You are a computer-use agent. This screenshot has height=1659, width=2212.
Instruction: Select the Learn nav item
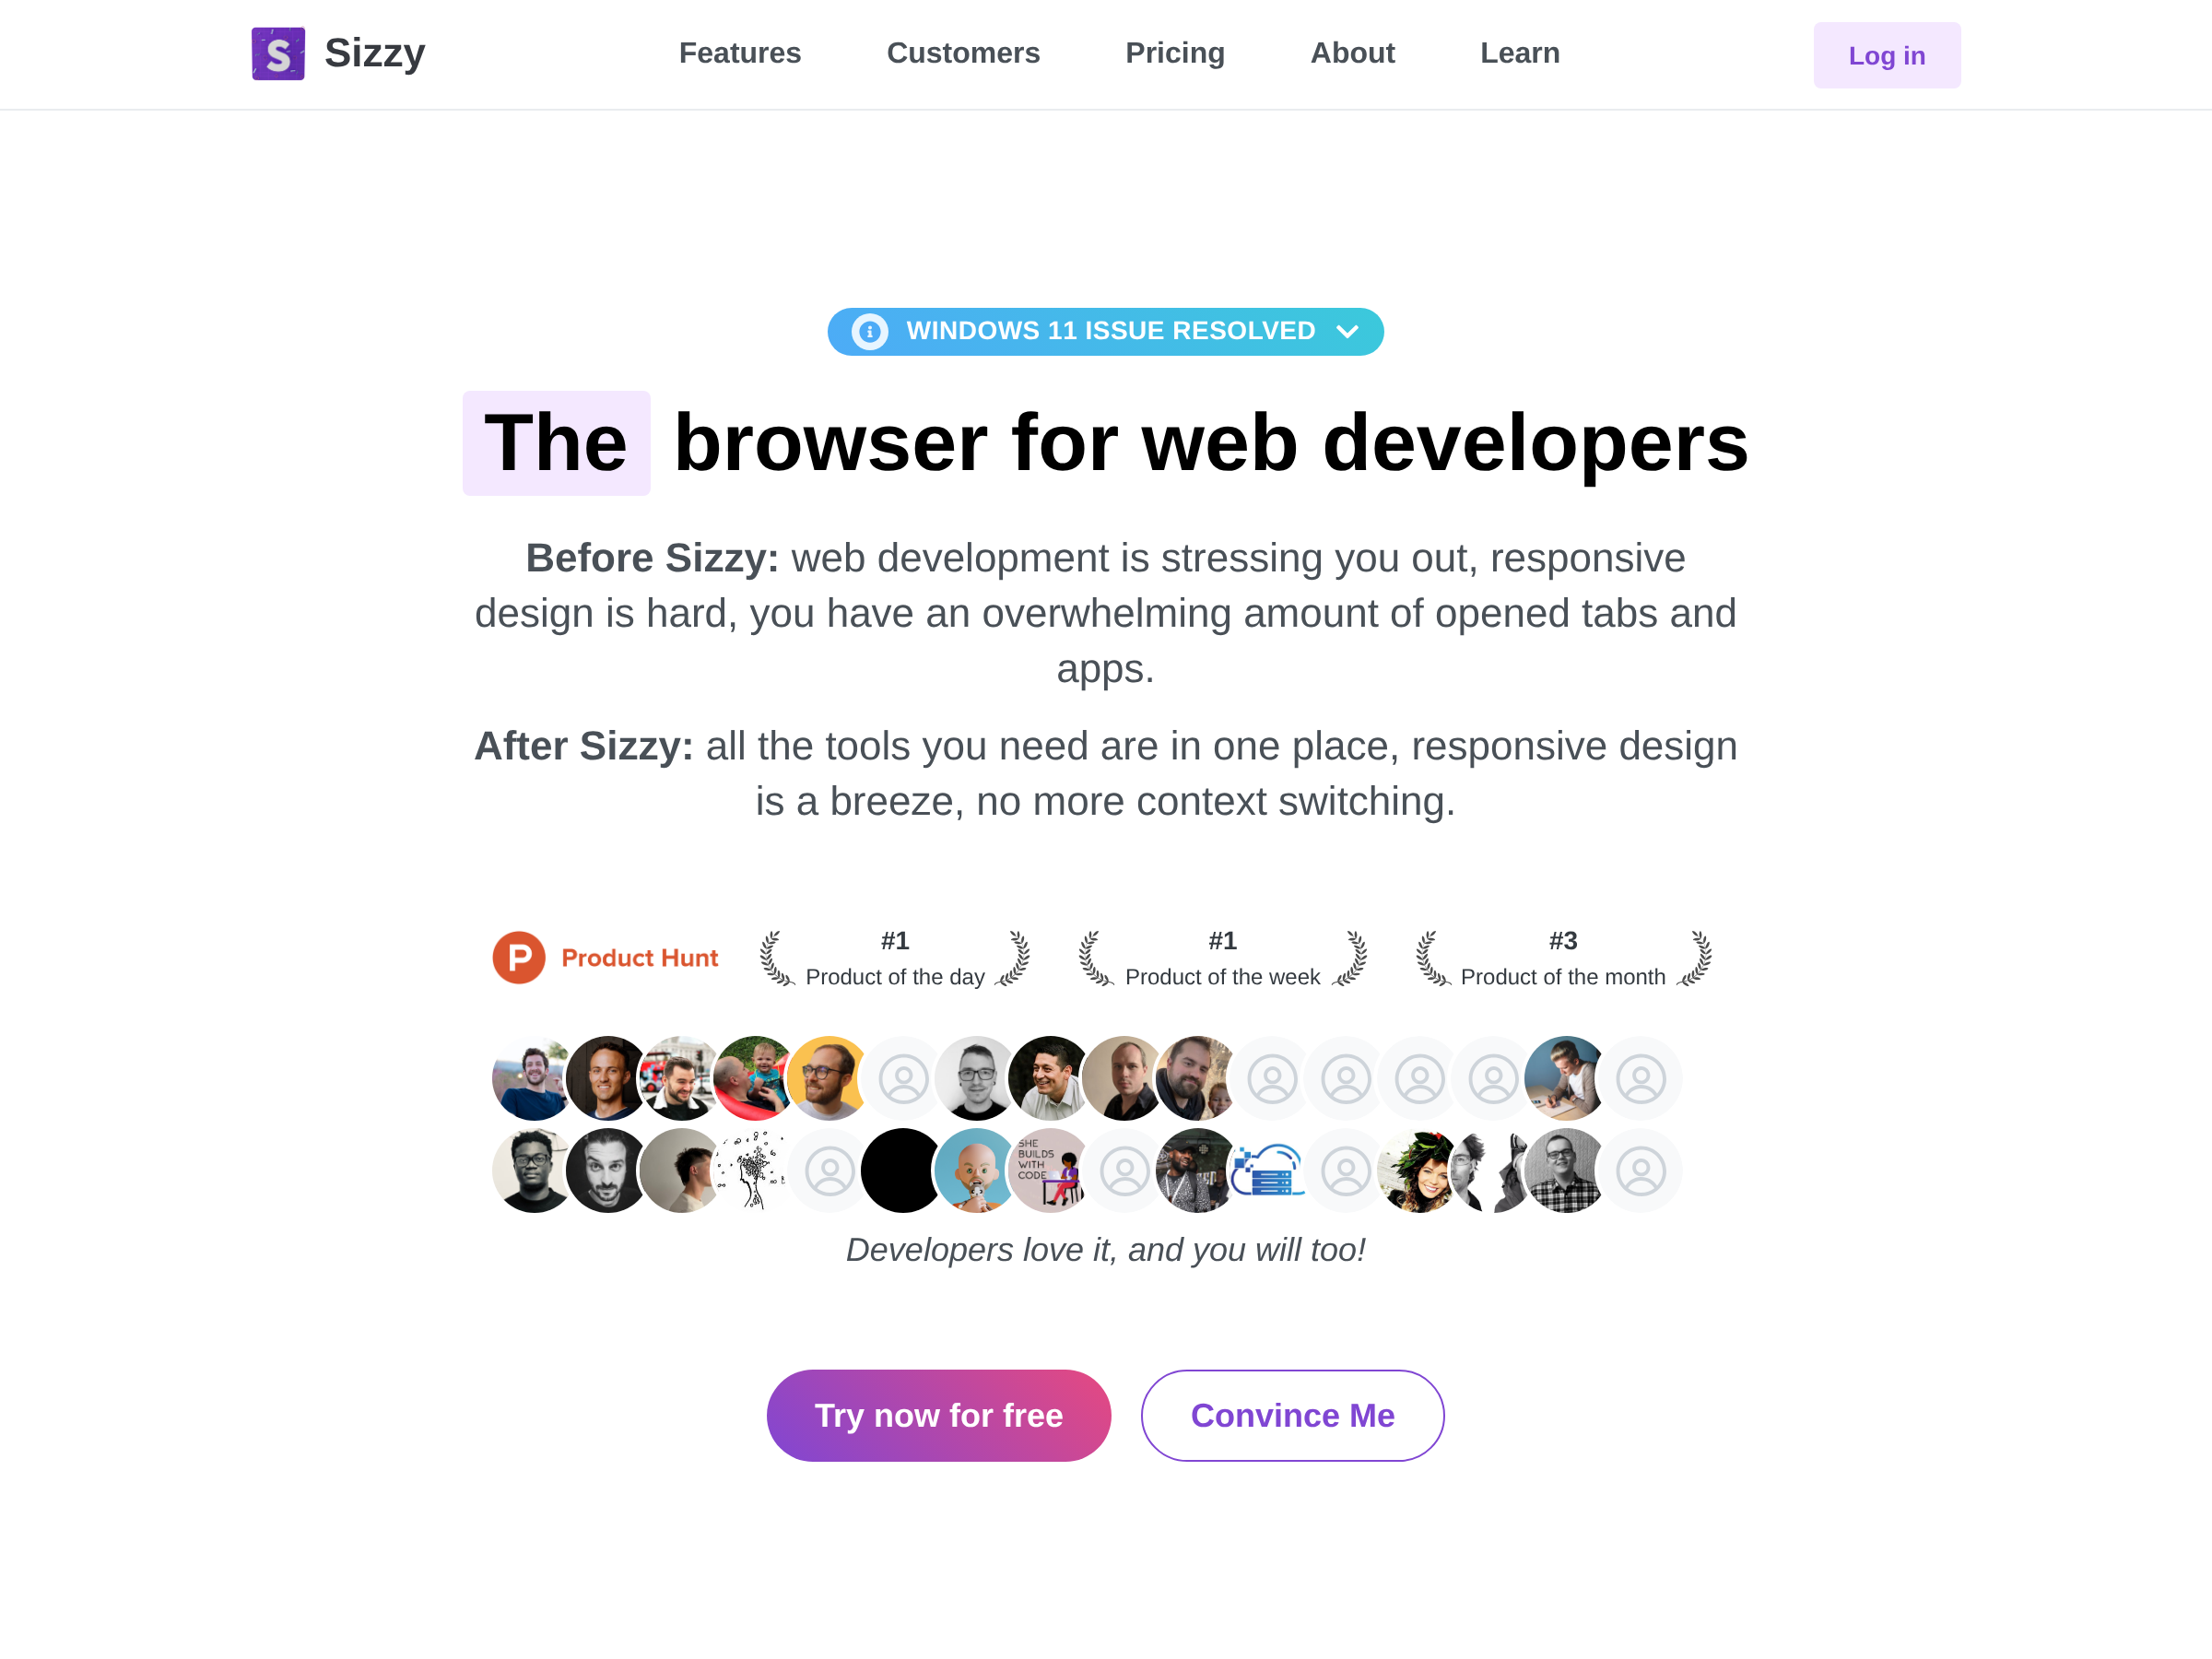pos(1520,53)
